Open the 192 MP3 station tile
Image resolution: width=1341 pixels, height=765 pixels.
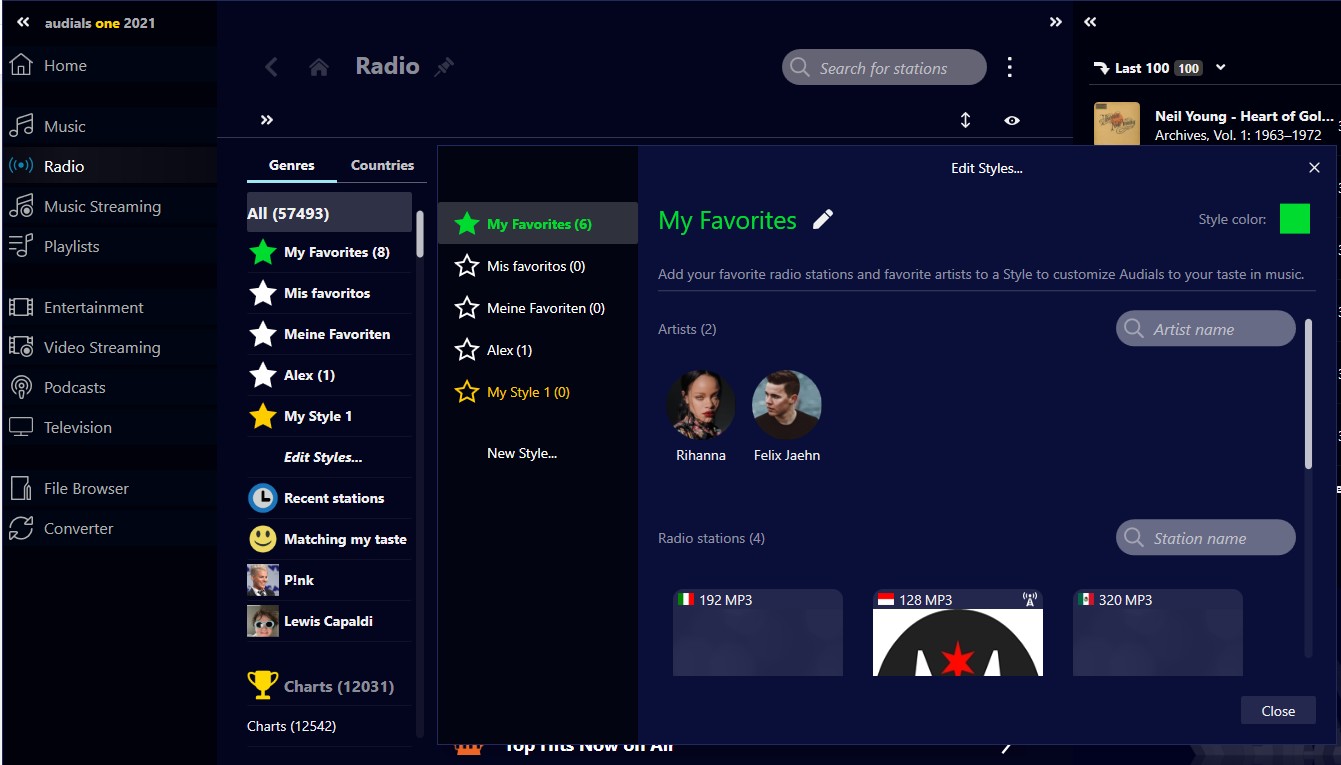[x=758, y=632]
